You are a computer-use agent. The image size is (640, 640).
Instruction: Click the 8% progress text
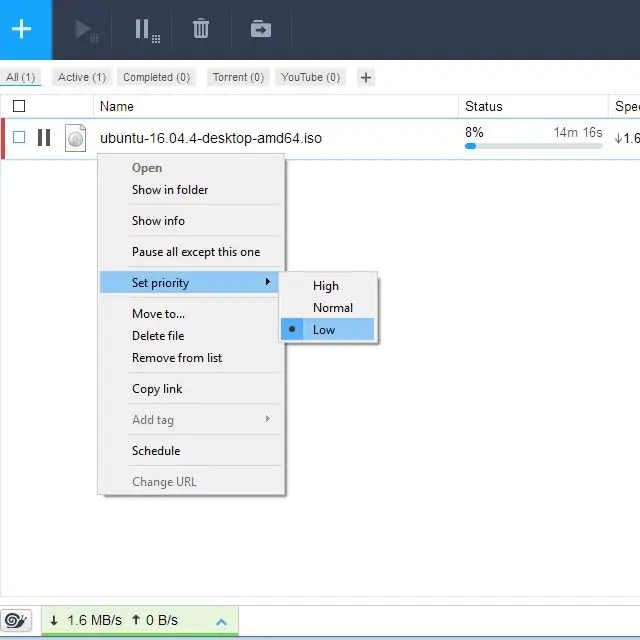474,132
